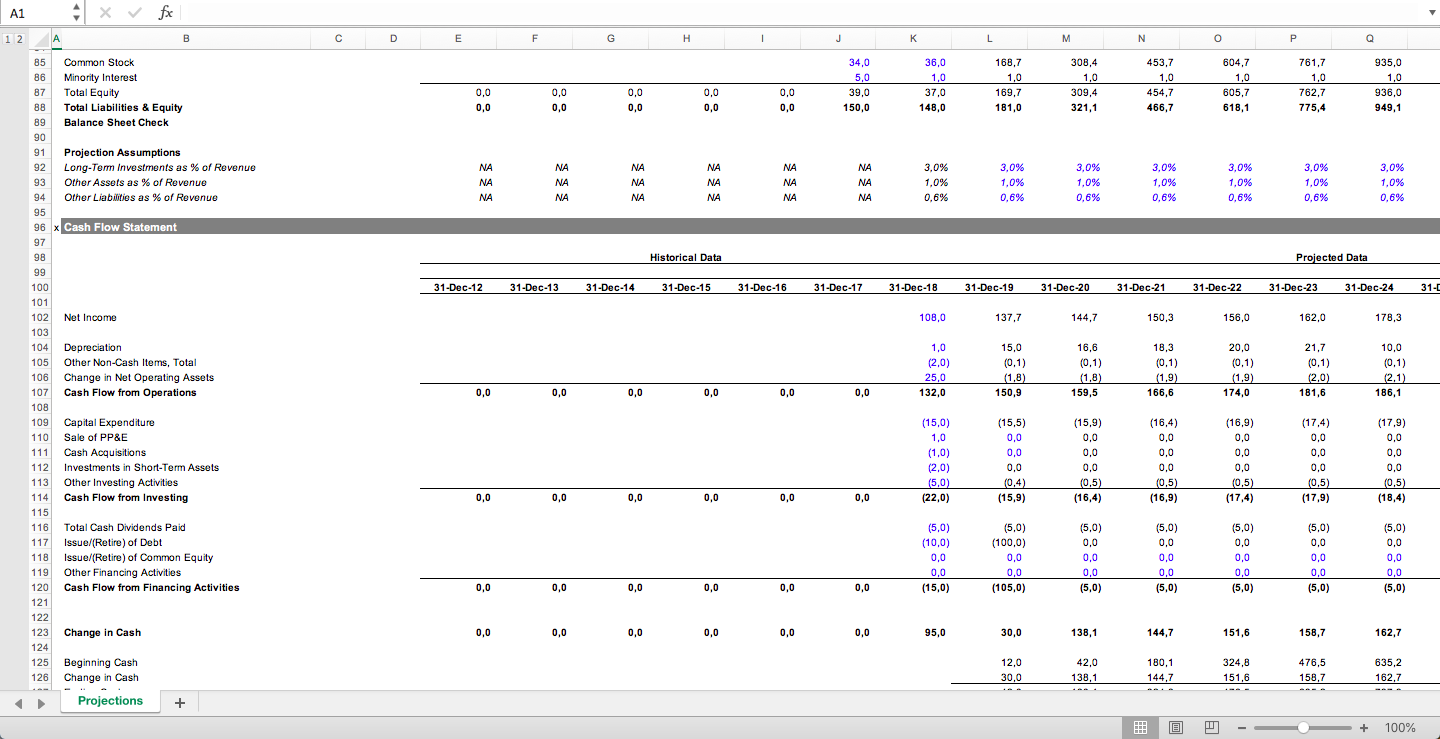1440x739 pixels.
Task: Toggle outline level 2 button
Action: (20, 37)
